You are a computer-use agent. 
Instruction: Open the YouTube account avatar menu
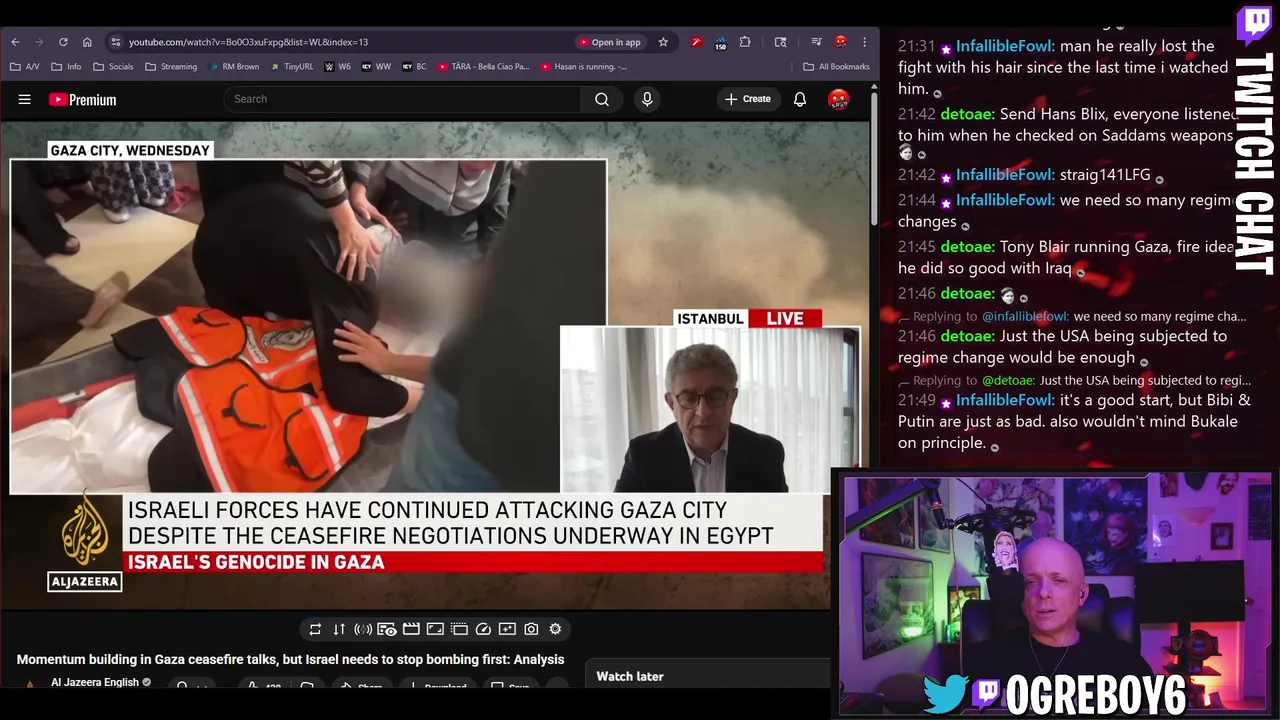pos(839,99)
